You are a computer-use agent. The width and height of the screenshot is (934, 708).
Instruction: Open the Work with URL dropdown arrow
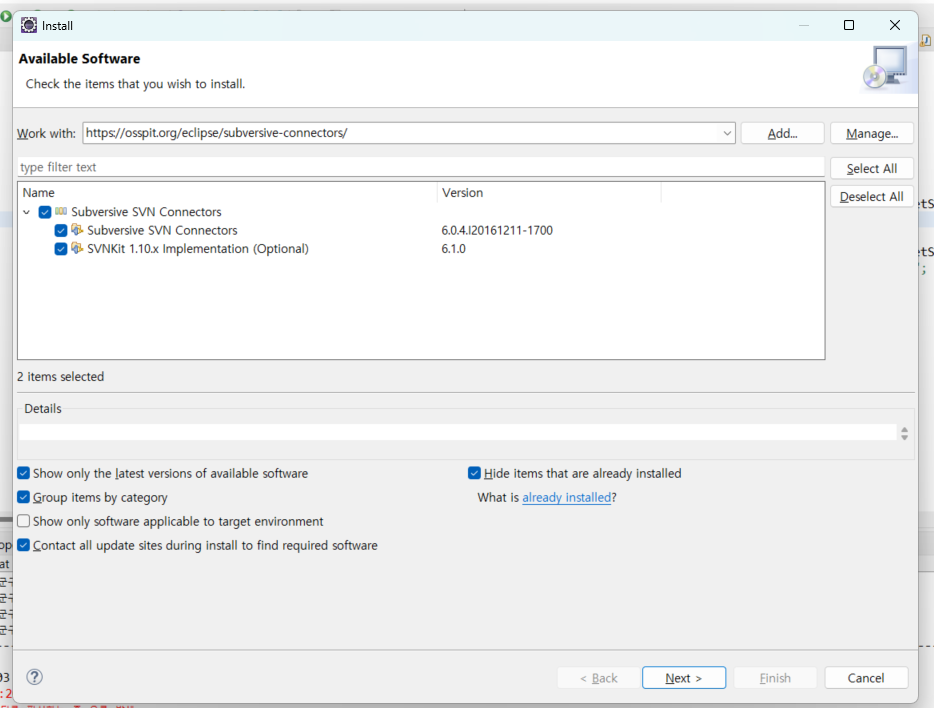tap(727, 133)
